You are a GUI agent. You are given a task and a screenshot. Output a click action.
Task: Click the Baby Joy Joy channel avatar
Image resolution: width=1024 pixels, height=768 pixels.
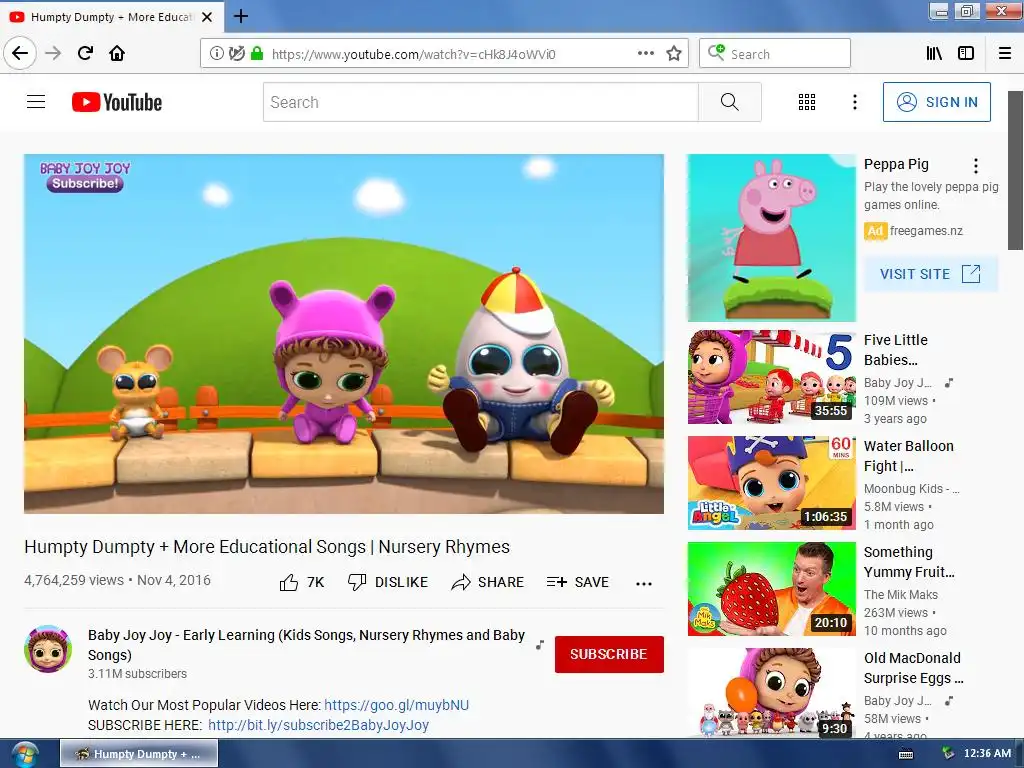pyautogui.click(x=48, y=648)
